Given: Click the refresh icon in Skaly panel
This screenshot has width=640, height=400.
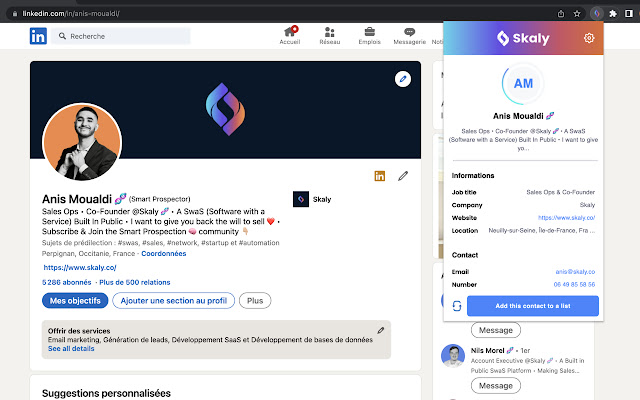Looking at the screenshot, I should [x=457, y=306].
